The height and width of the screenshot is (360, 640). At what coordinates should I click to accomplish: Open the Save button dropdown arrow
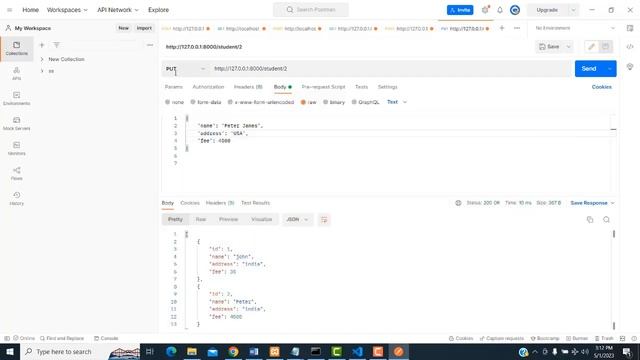coord(568,47)
